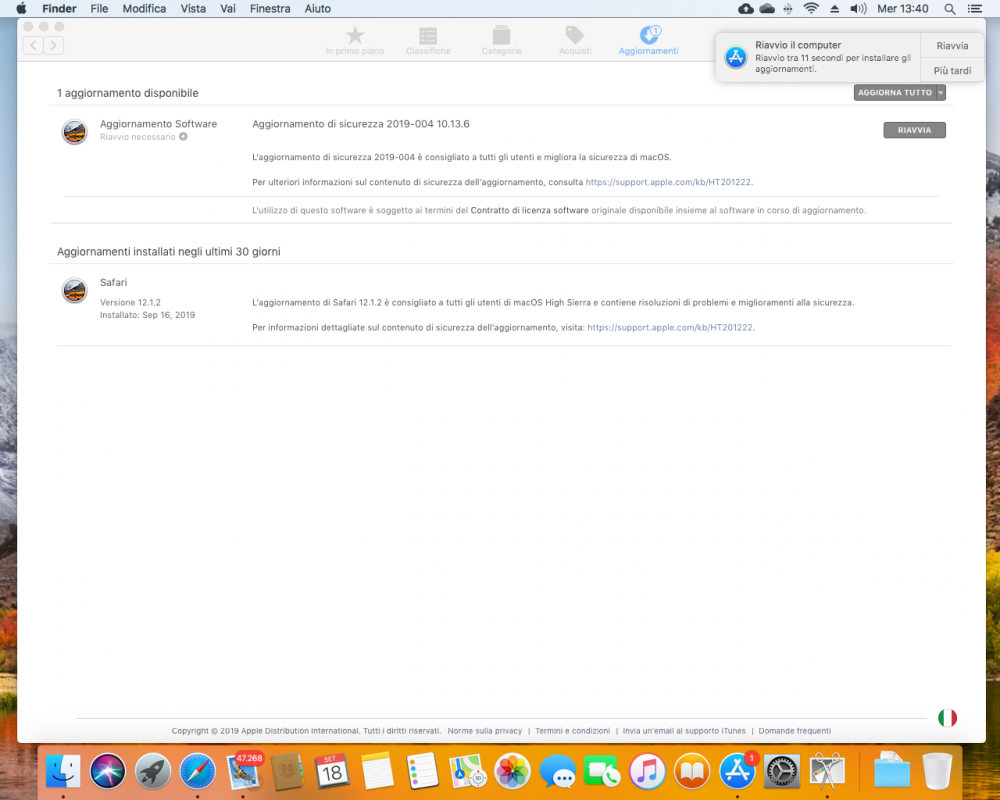
Task: Click the Wi-Fi status icon
Action: [811, 8]
